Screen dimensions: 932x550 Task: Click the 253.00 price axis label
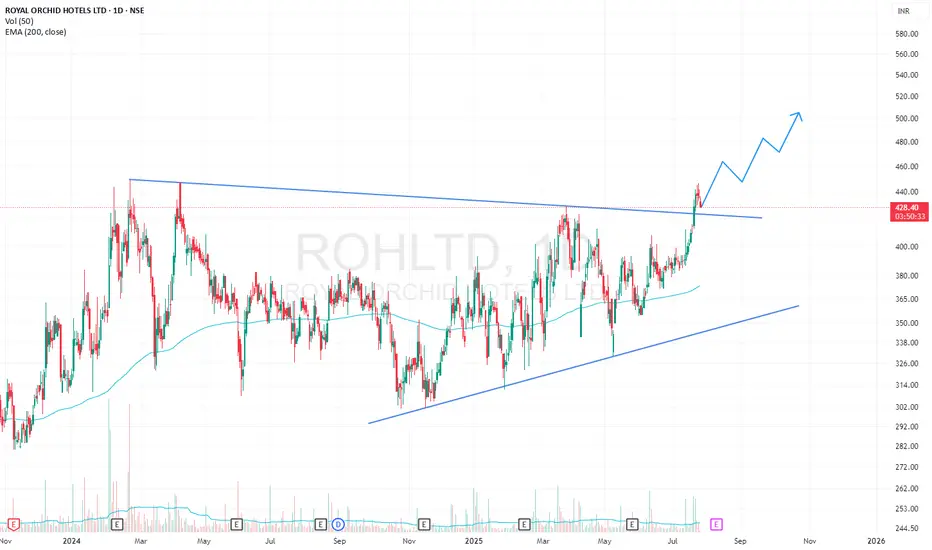(x=907, y=508)
